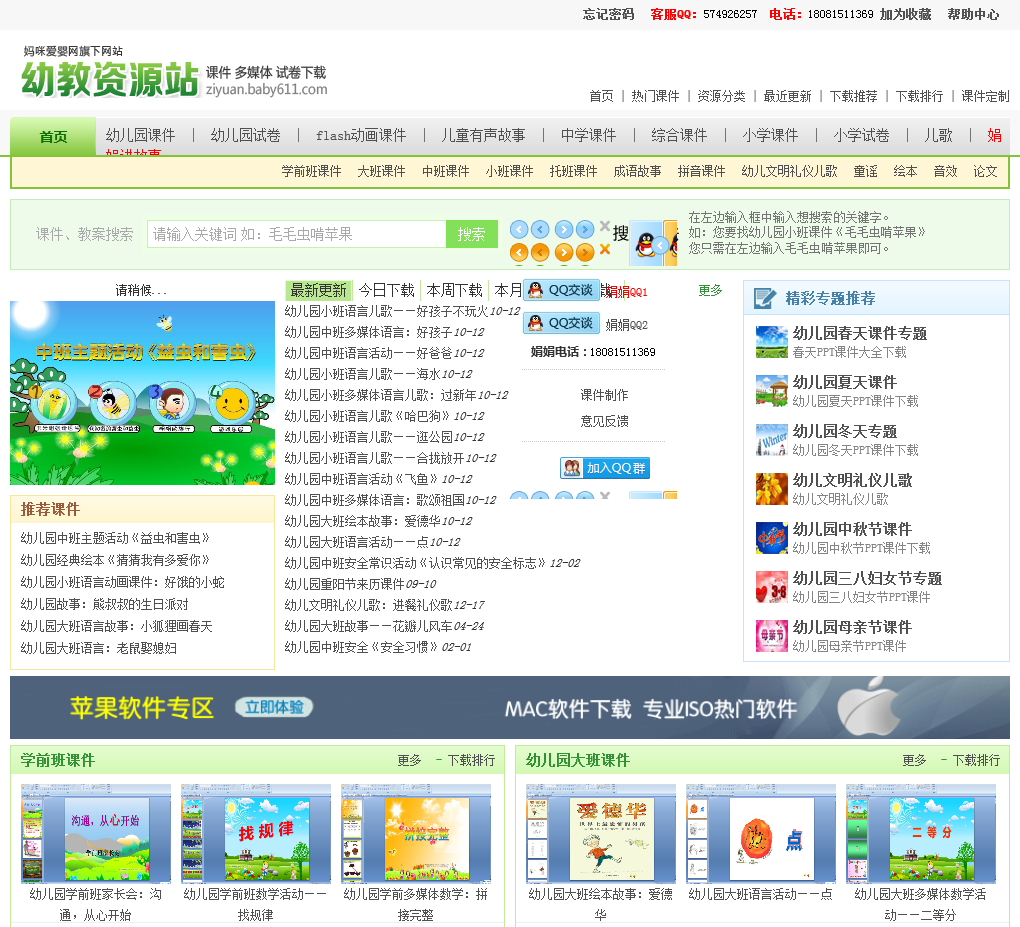Click the green 搜索 search button

472,234
